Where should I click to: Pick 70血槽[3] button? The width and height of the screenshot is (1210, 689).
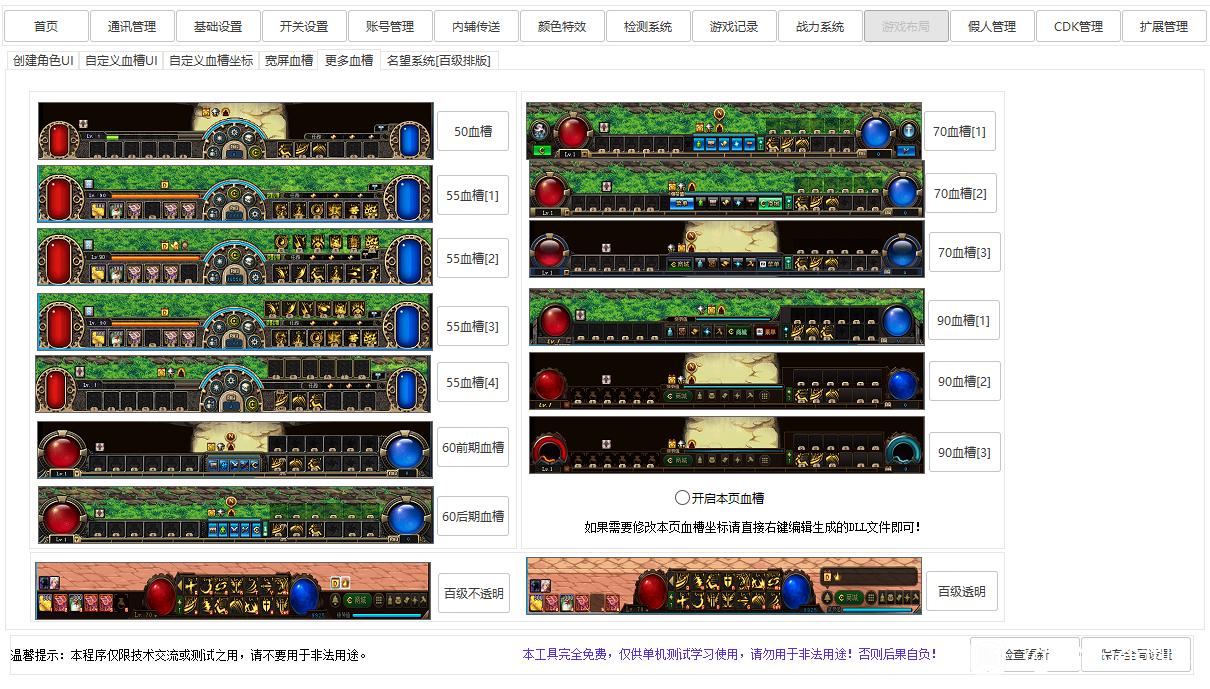(965, 252)
